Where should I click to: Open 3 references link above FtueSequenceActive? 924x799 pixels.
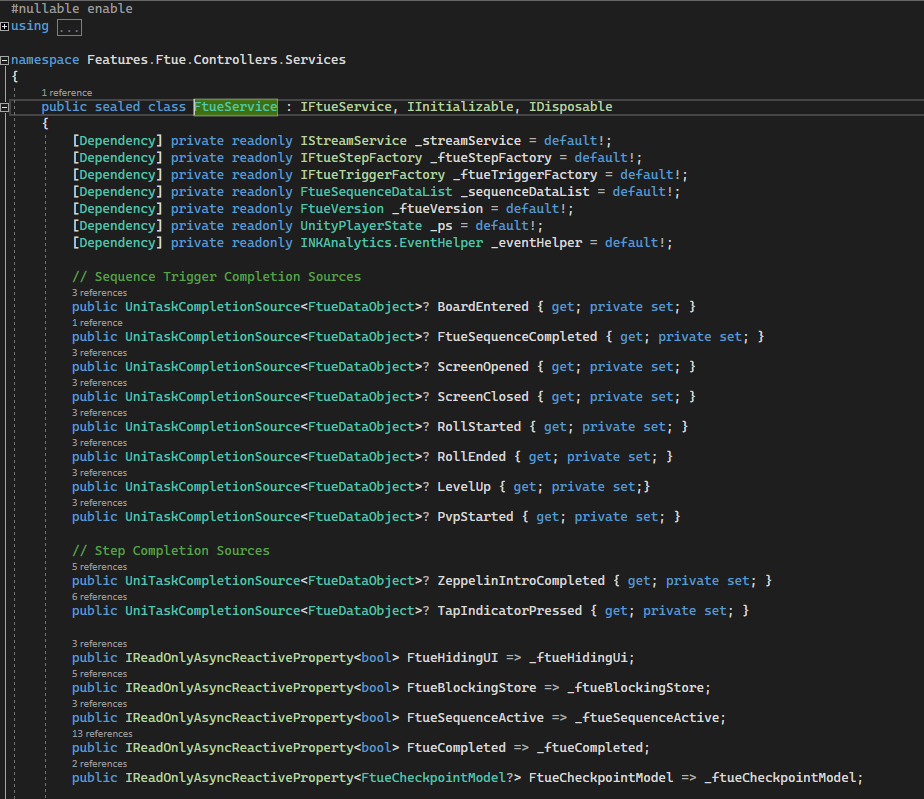tap(100, 704)
